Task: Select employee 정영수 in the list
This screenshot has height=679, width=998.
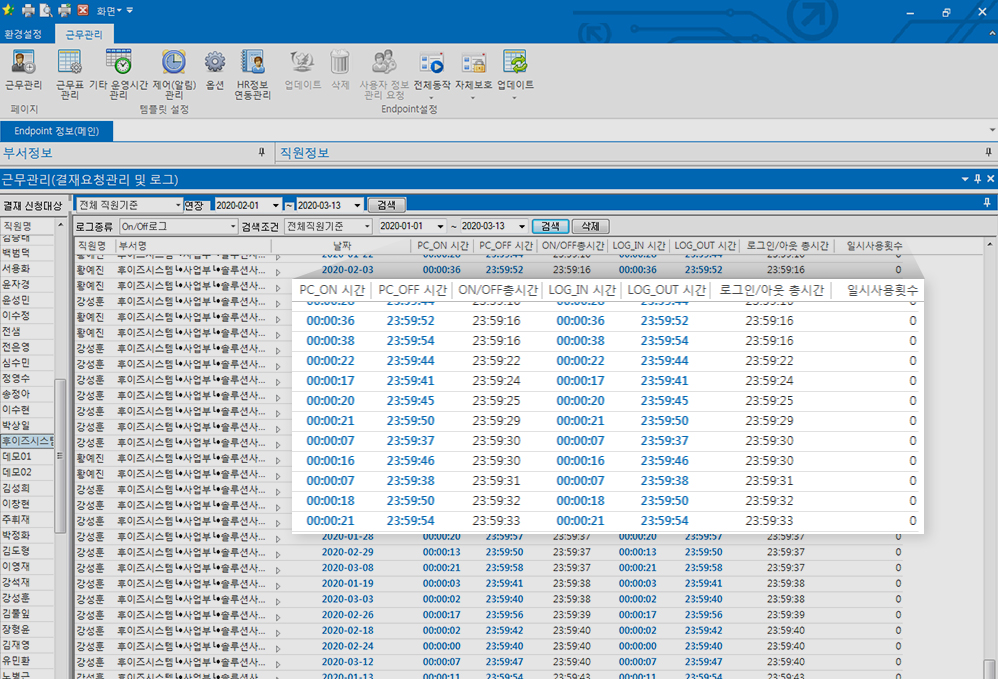Action: (27, 379)
